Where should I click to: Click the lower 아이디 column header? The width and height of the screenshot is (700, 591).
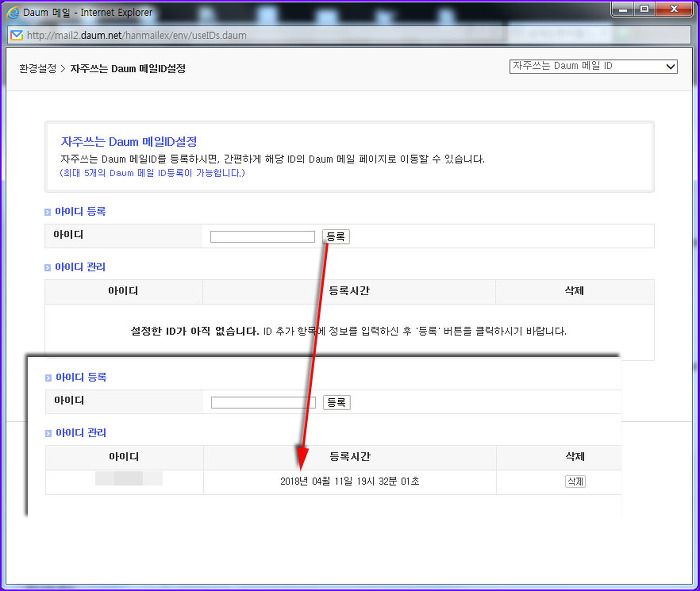click(124, 457)
